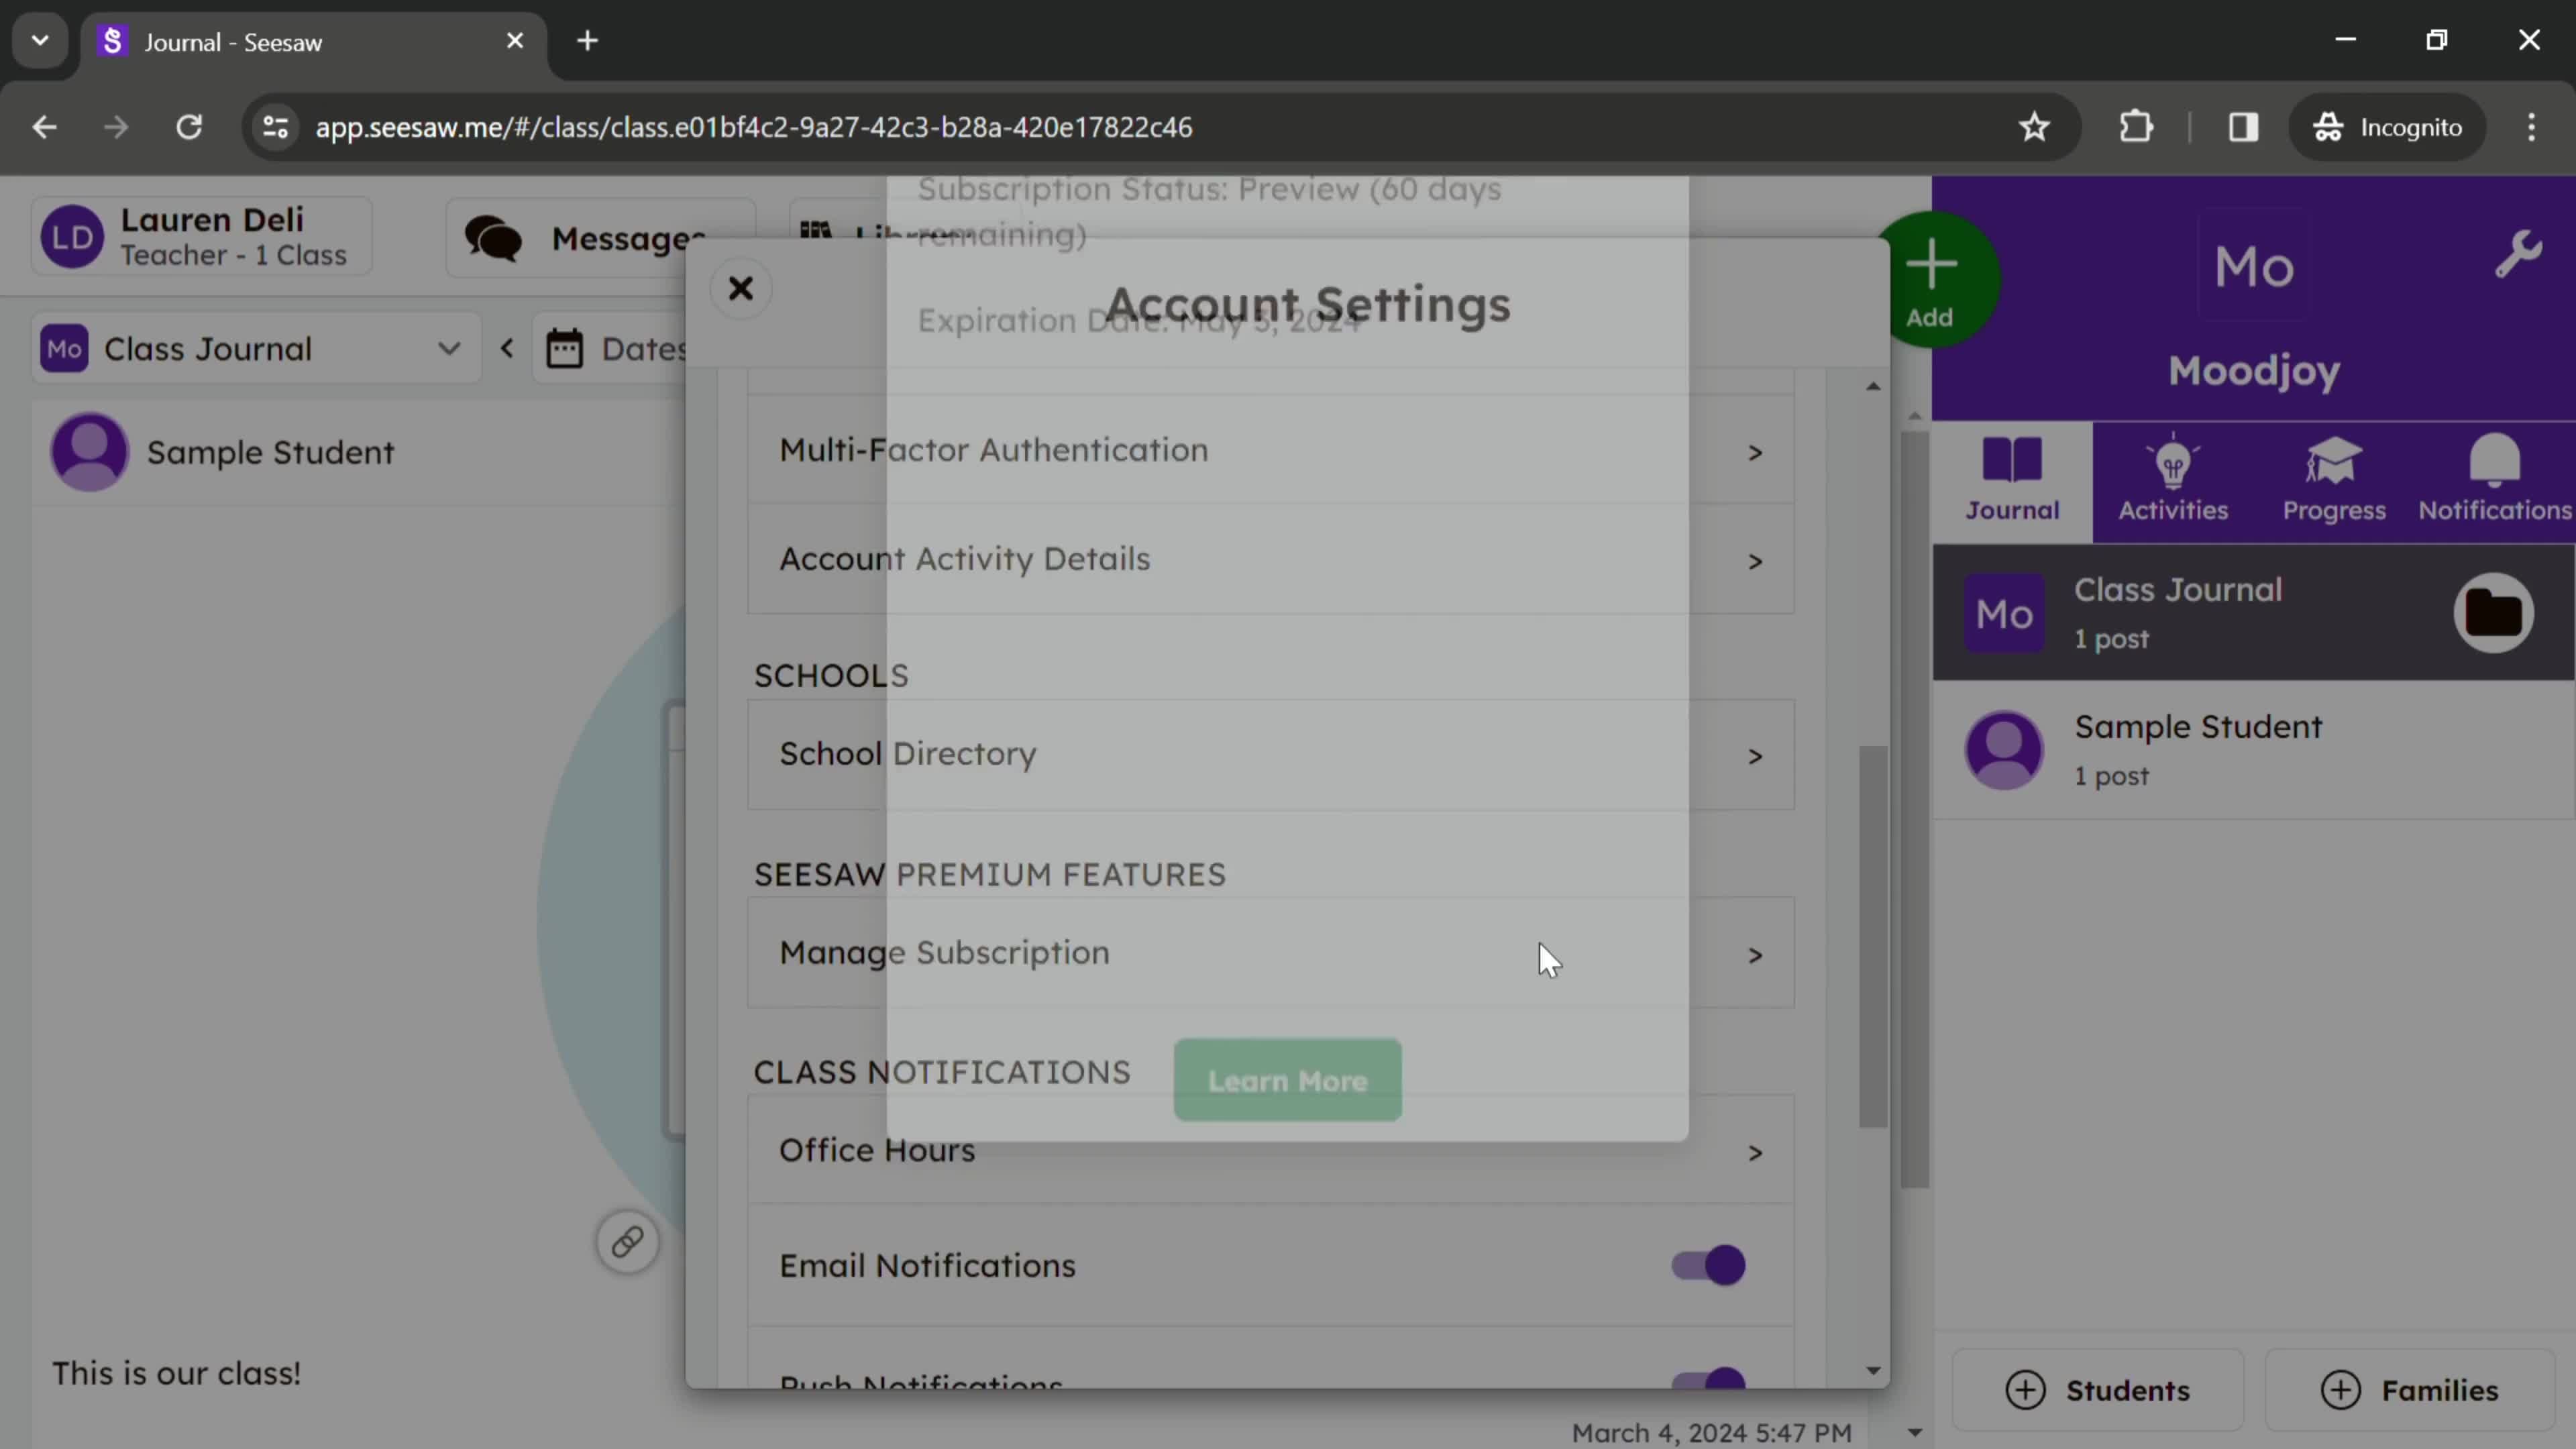
Task: Open the Library icon
Action: [816, 232]
